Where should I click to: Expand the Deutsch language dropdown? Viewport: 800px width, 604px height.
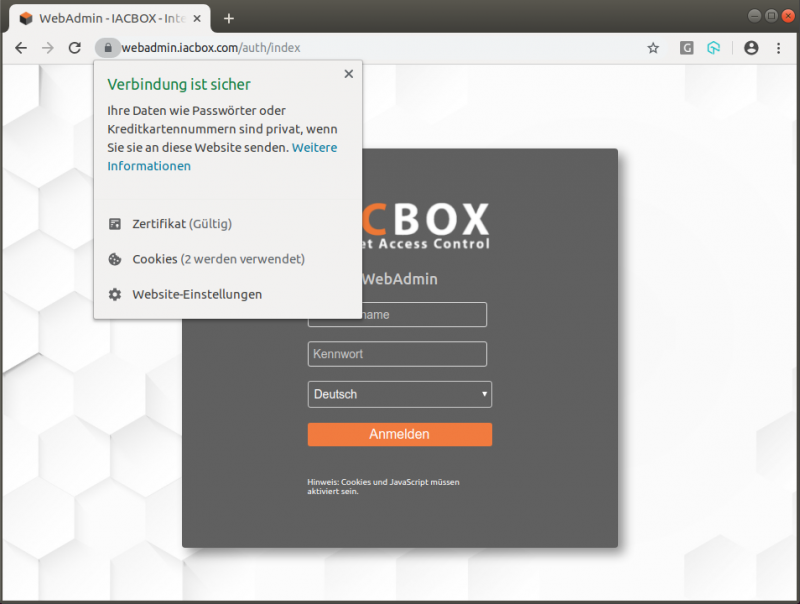click(x=399, y=394)
